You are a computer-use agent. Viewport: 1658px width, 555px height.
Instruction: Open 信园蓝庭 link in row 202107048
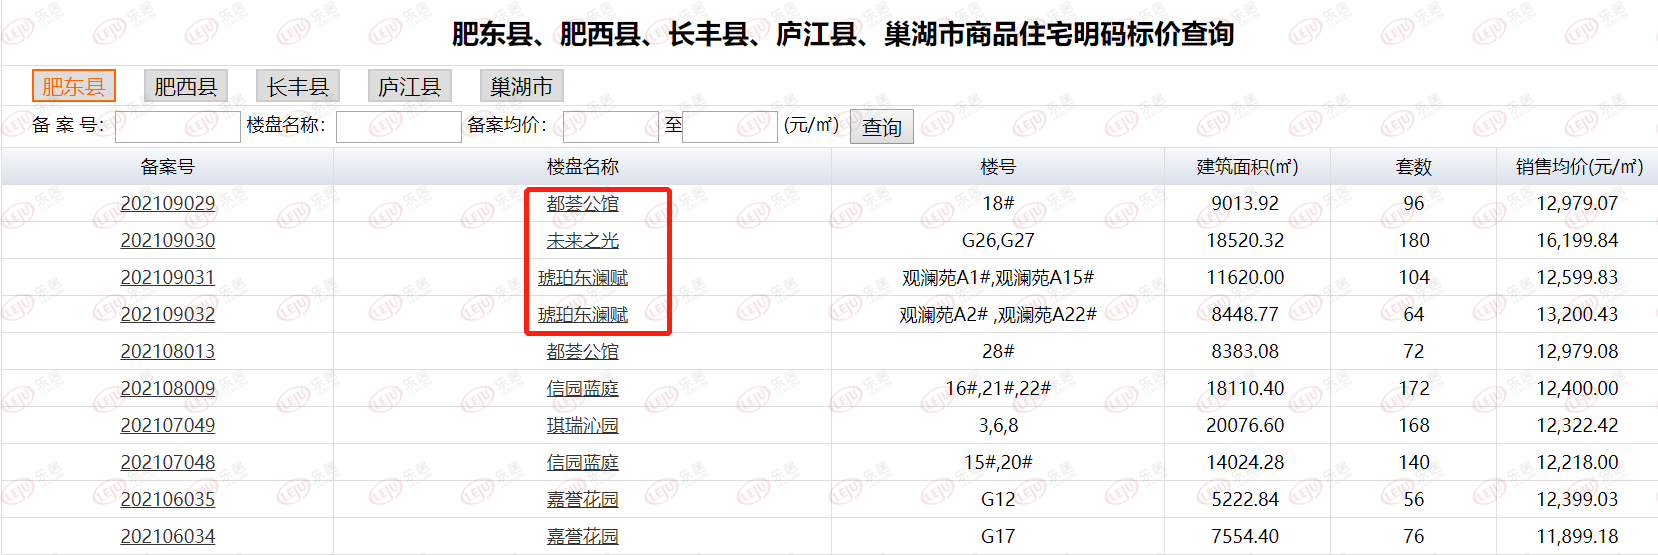(x=583, y=462)
